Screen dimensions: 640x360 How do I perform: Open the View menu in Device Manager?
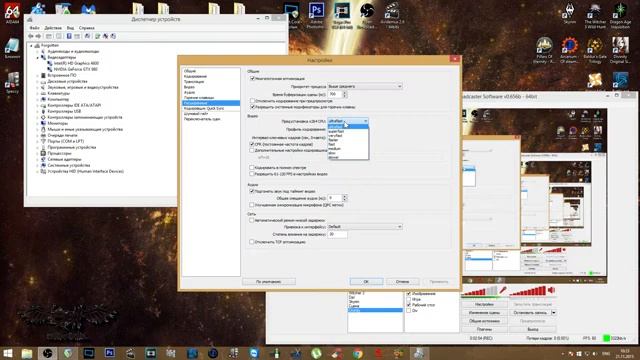[70, 28]
